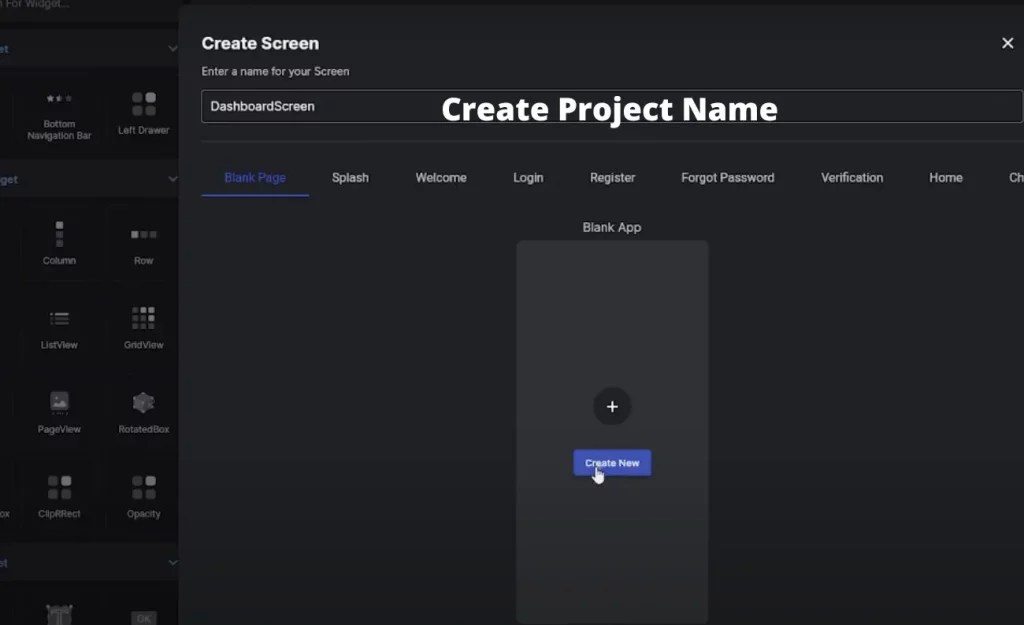Collapse the second widget section in the sidebar
This screenshot has height=625, width=1024.
pyautogui.click(x=172, y=178)
